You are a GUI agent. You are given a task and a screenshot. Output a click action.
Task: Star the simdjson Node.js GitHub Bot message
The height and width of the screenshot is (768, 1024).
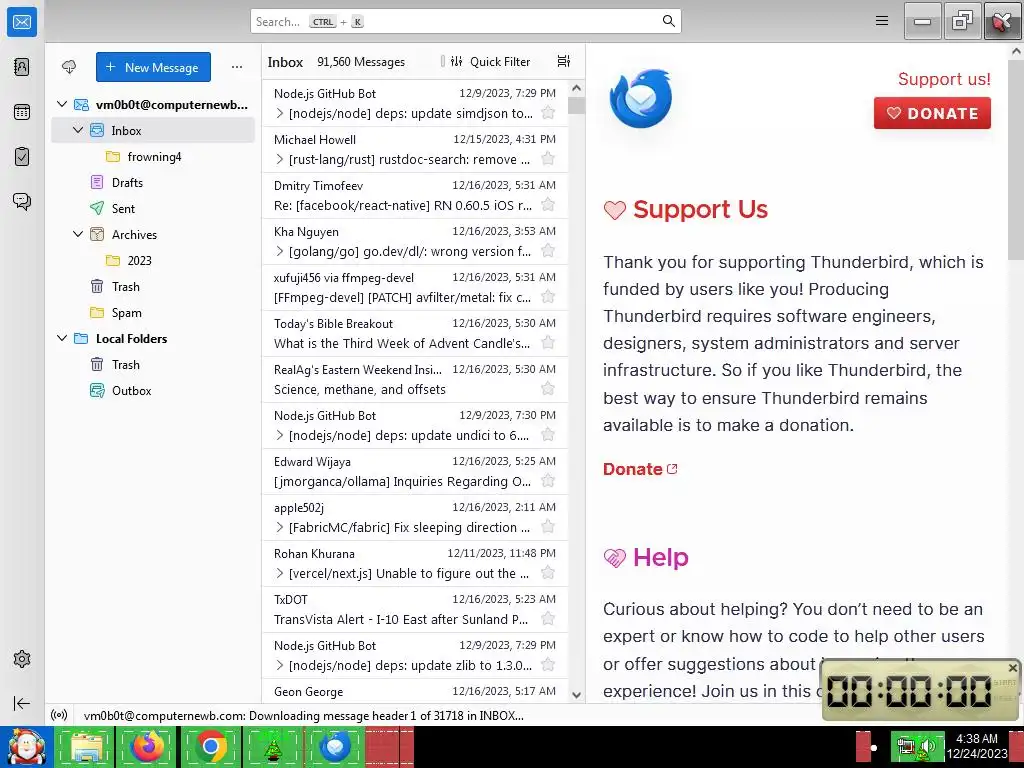pos(548,113)
